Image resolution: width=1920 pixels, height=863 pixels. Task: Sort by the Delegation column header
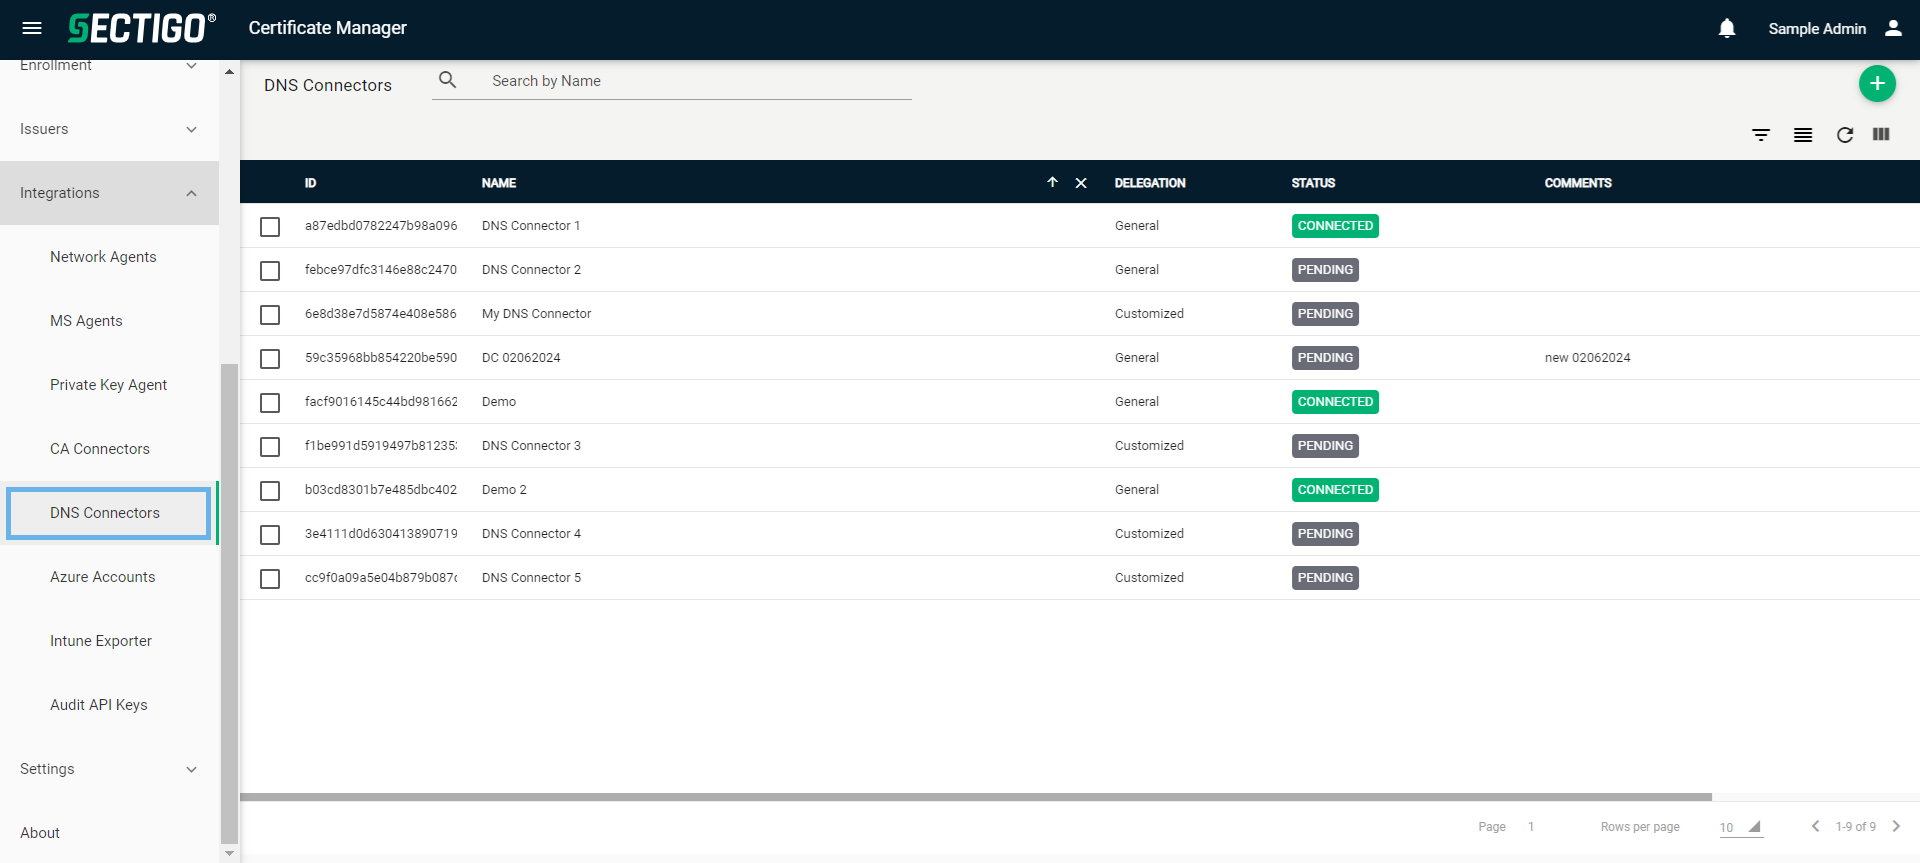click(1150, 183)
